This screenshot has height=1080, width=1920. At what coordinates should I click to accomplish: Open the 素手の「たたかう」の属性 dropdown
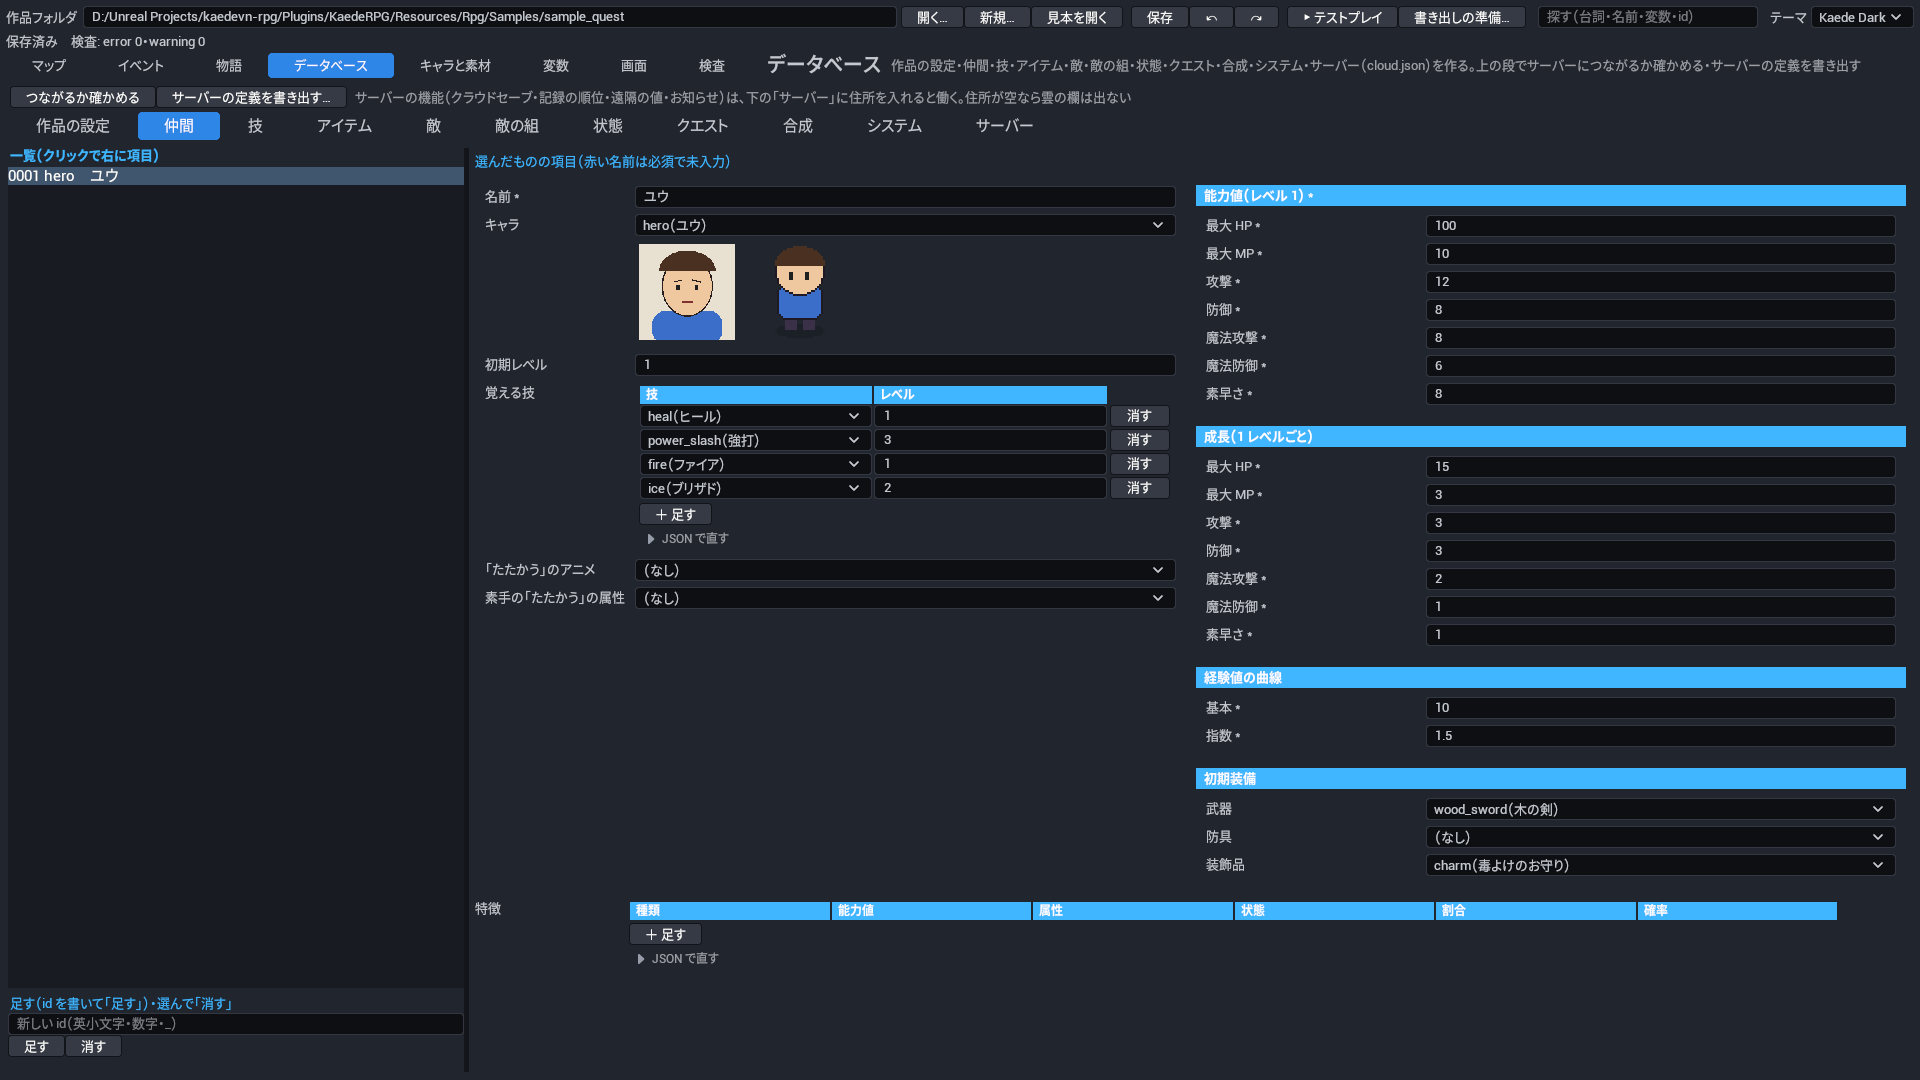(x=905, y=598)
